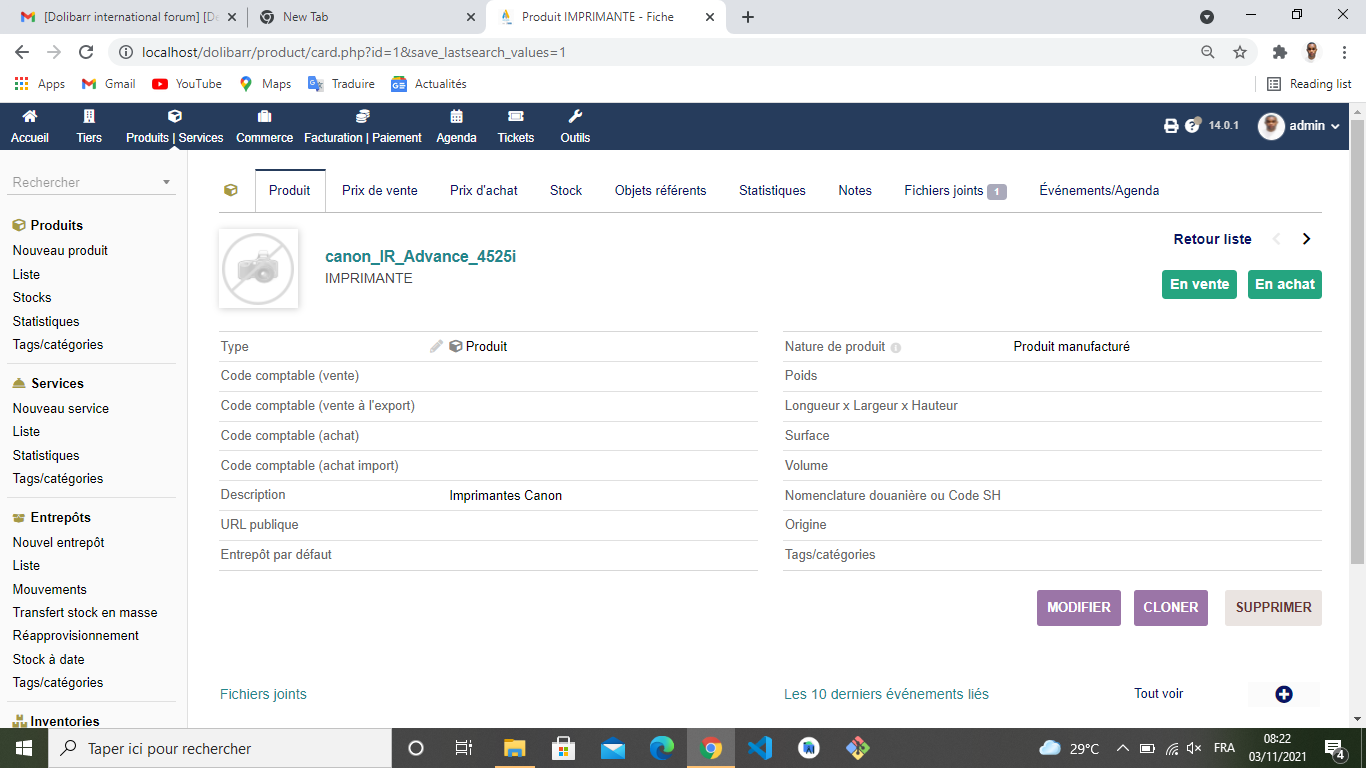Open the Accueil home menu
The height and width of the screenshot is (768, 1366).
tap(30, 127)
